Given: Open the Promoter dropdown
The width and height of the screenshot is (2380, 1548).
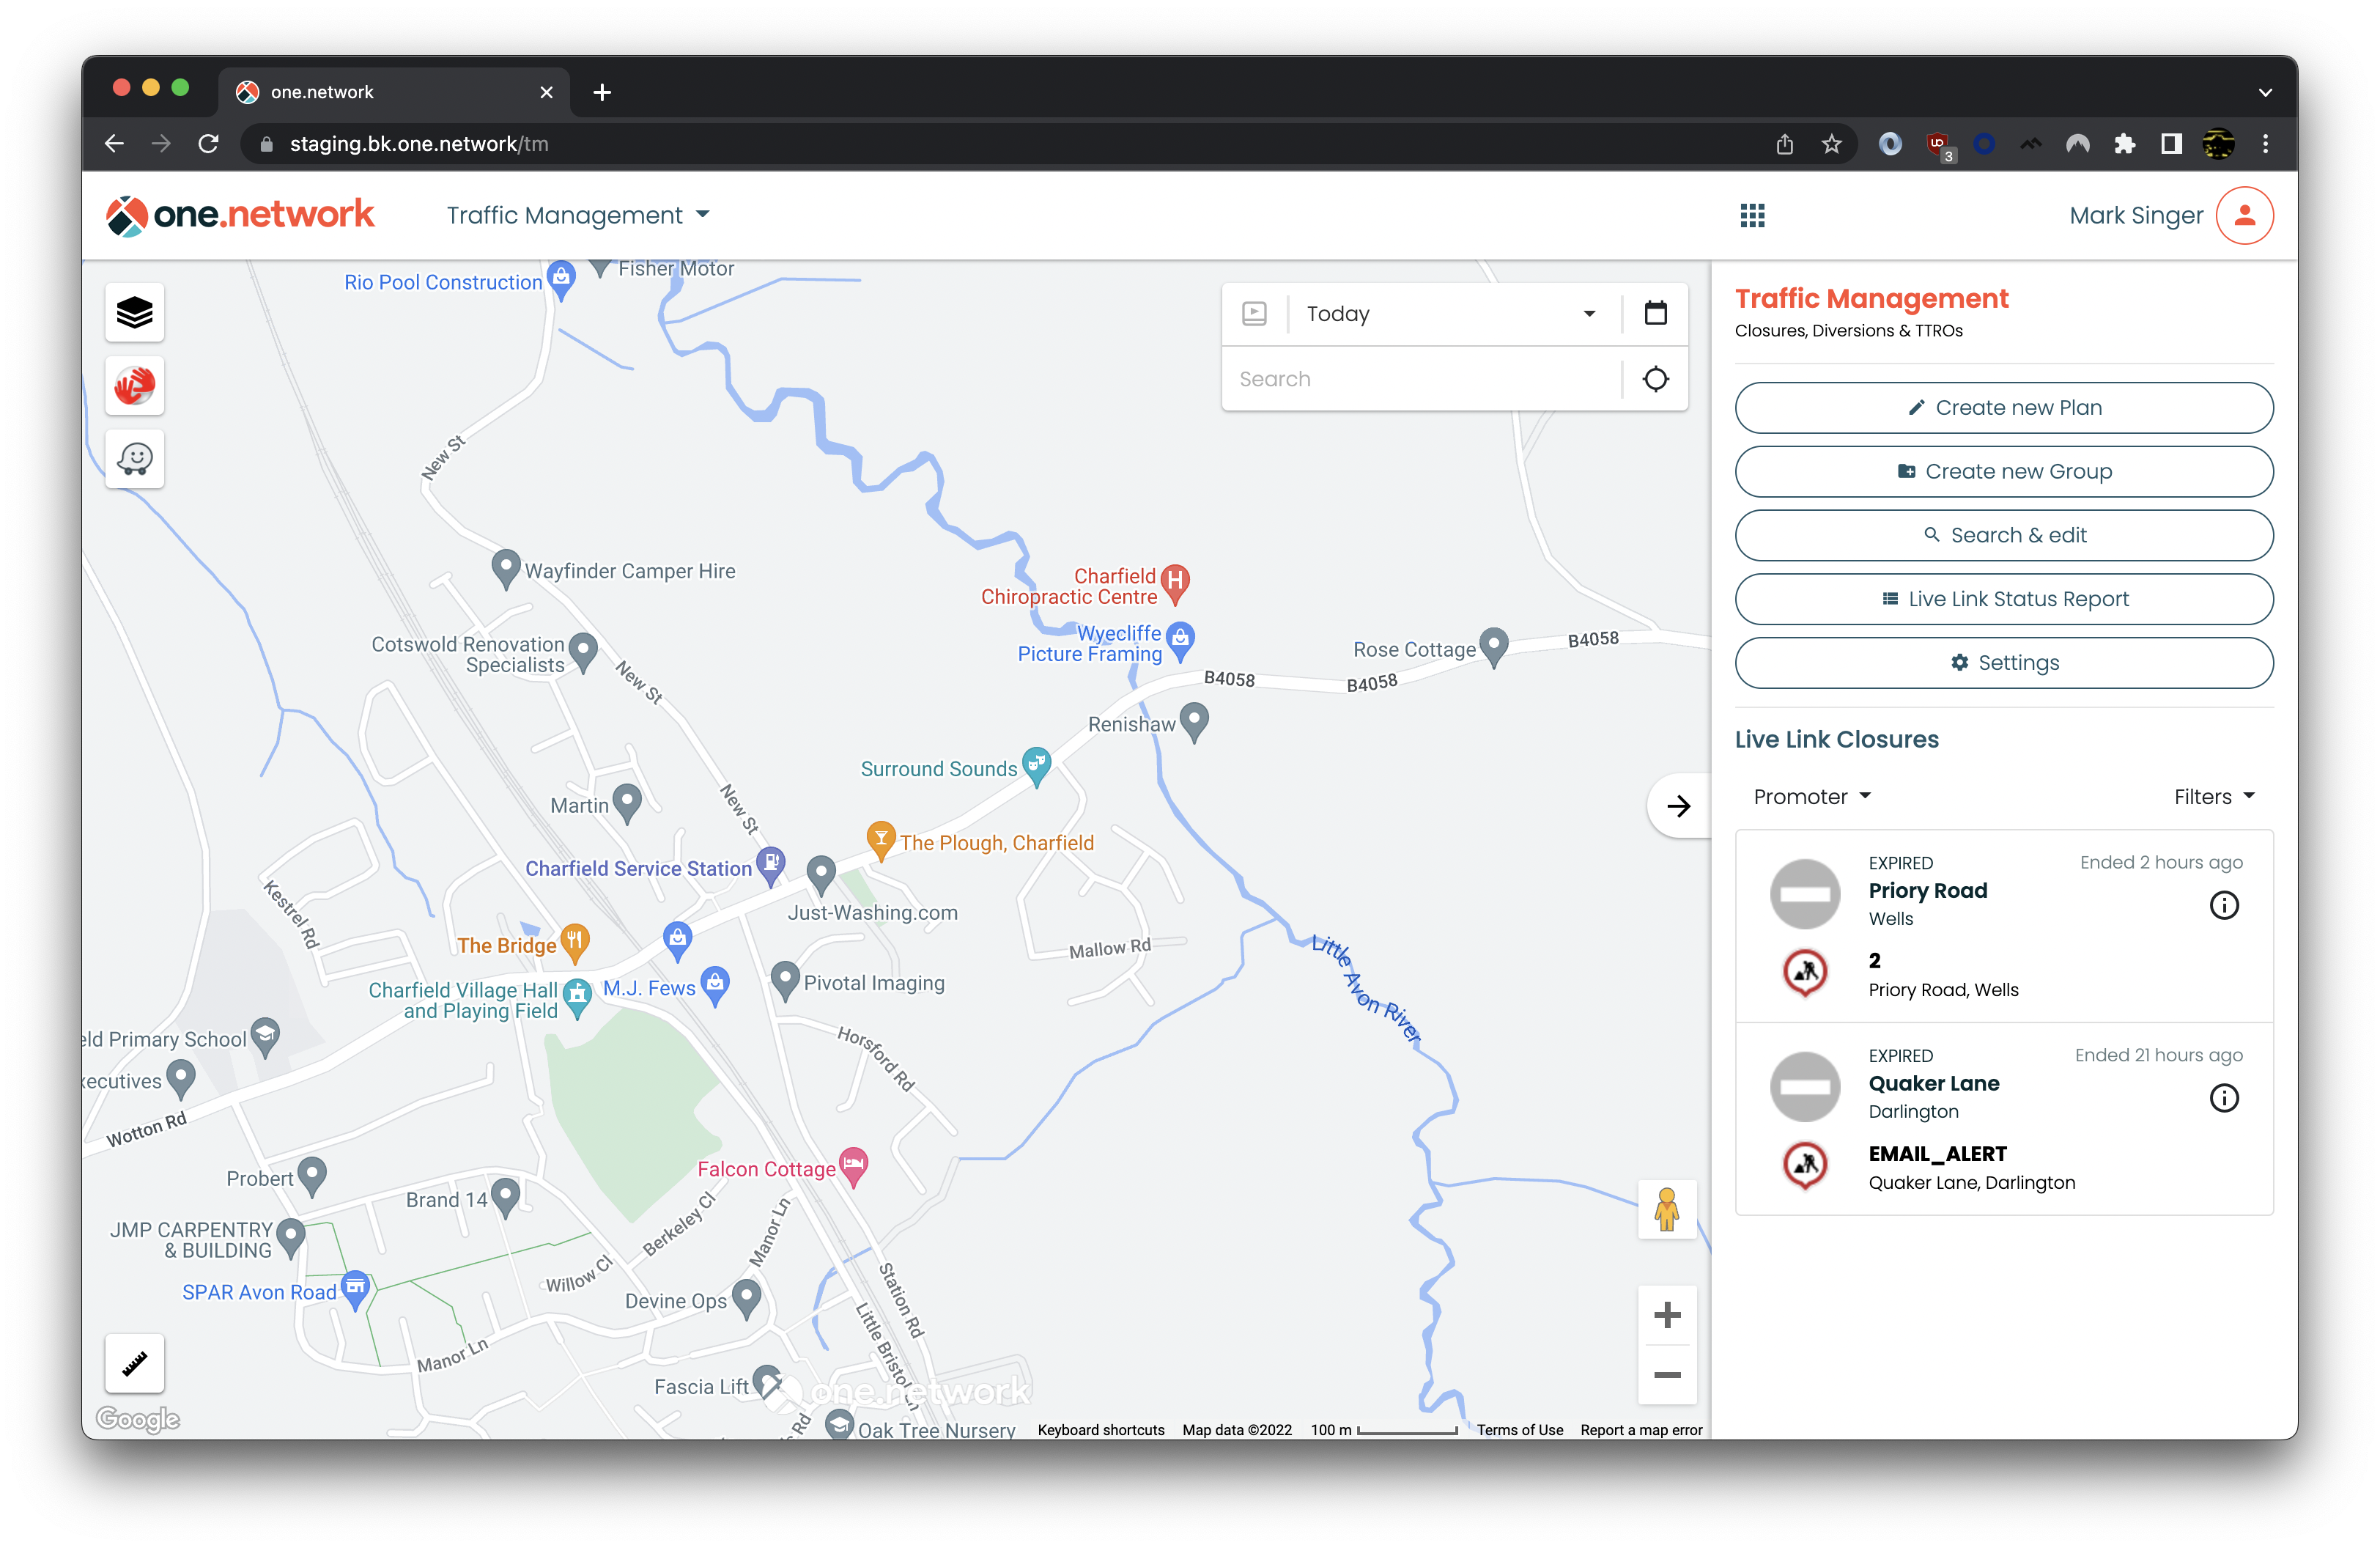Looking at the screenshot, I should click(x=1812, y=797).
